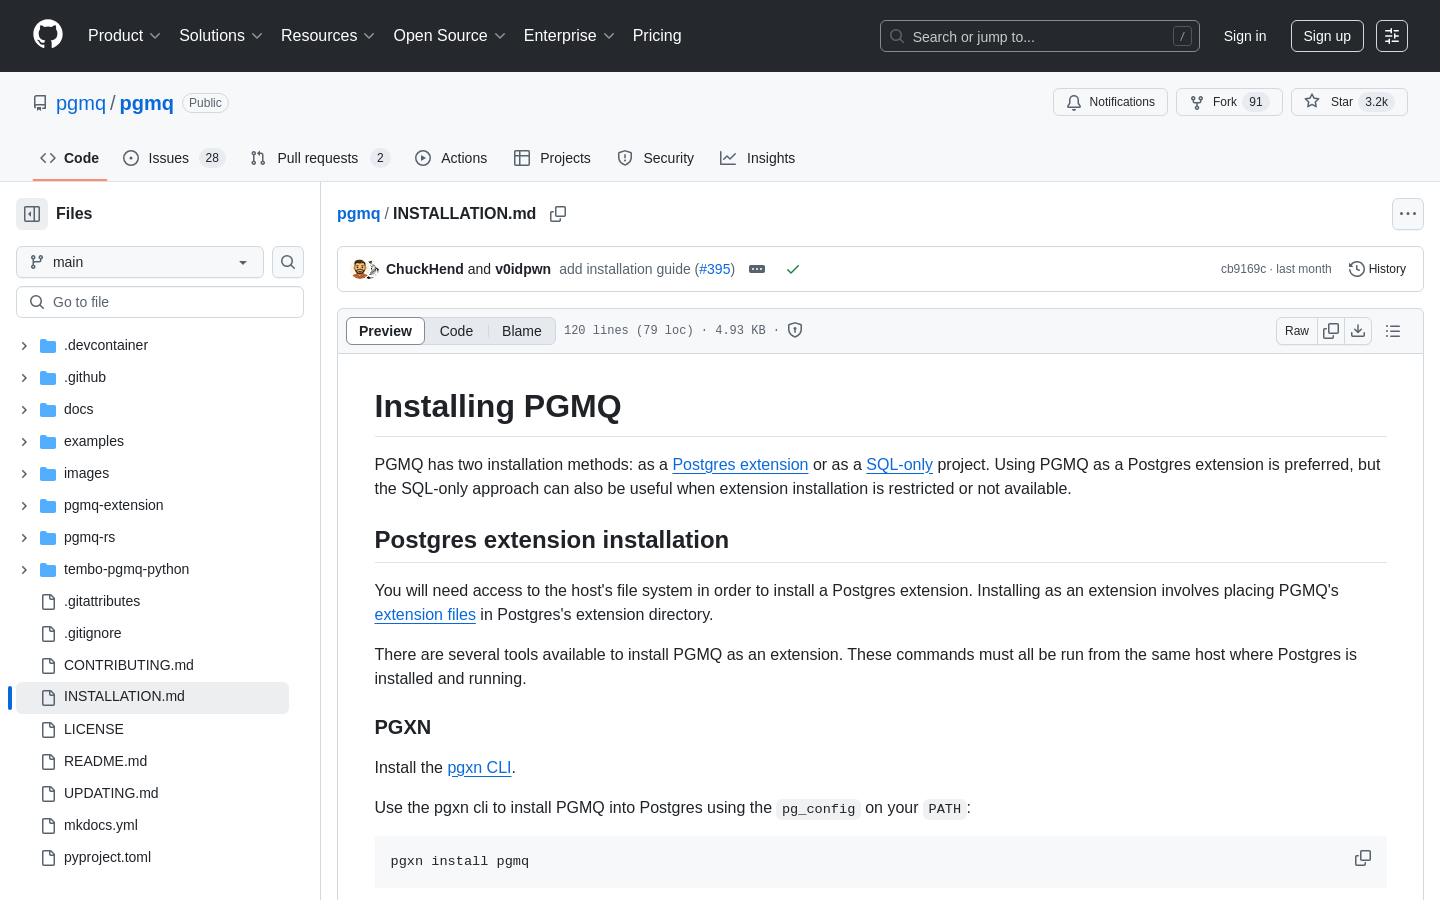The image size is (1440, 900).
Task: Open the Raw file view
Action: [1297, 331]
